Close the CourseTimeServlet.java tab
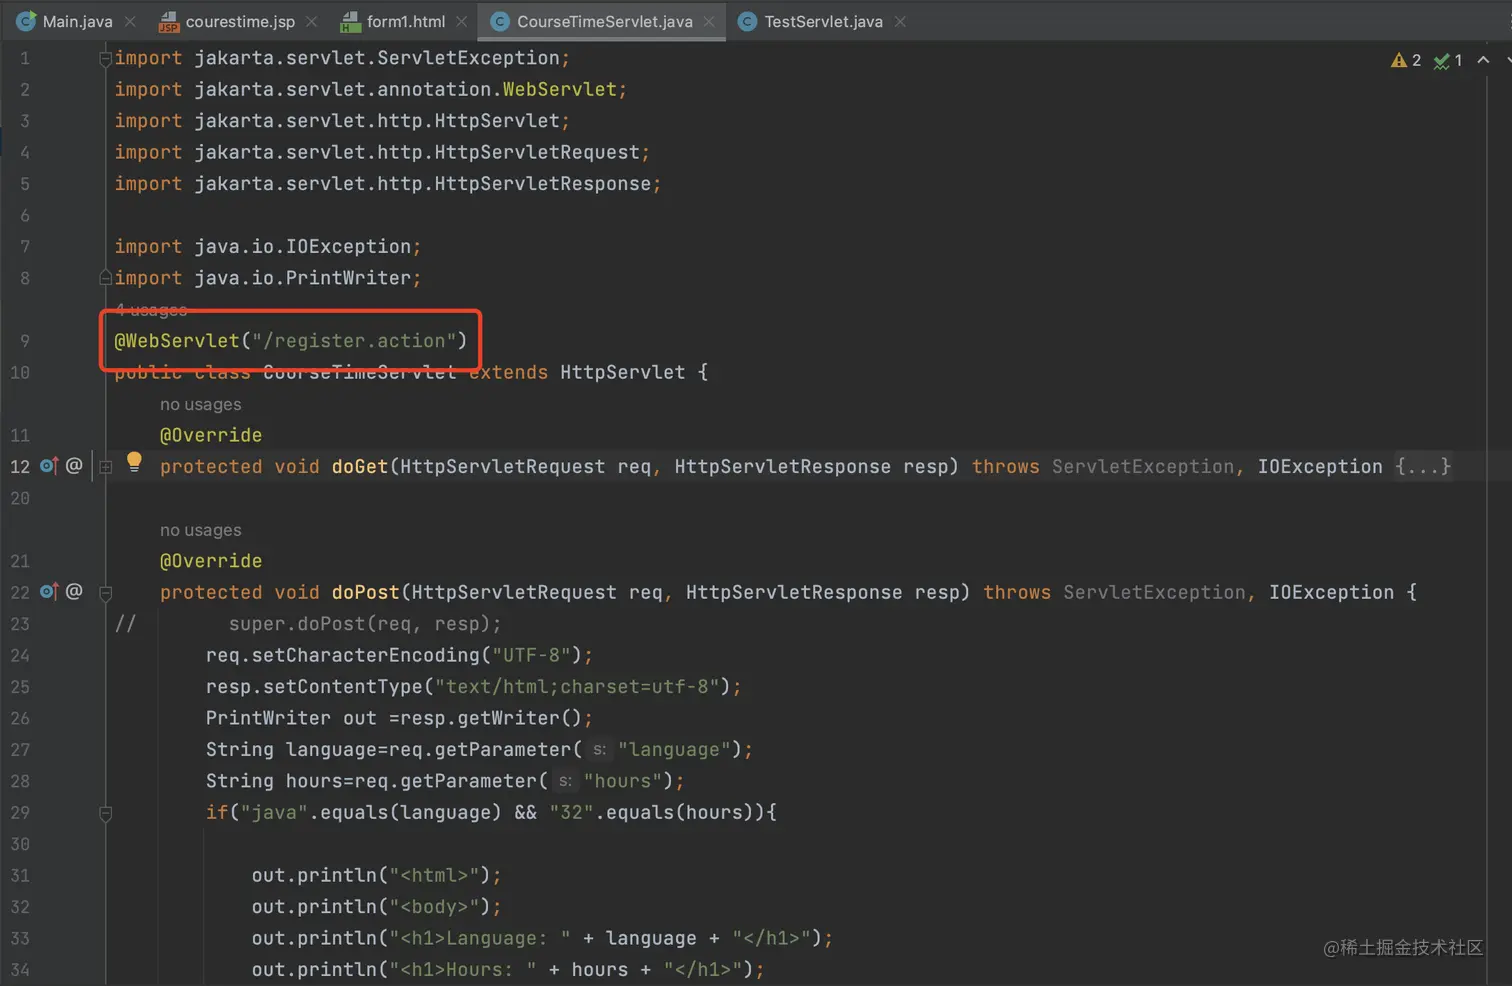Screen dimensions: 1512x986 coord(709,21)
